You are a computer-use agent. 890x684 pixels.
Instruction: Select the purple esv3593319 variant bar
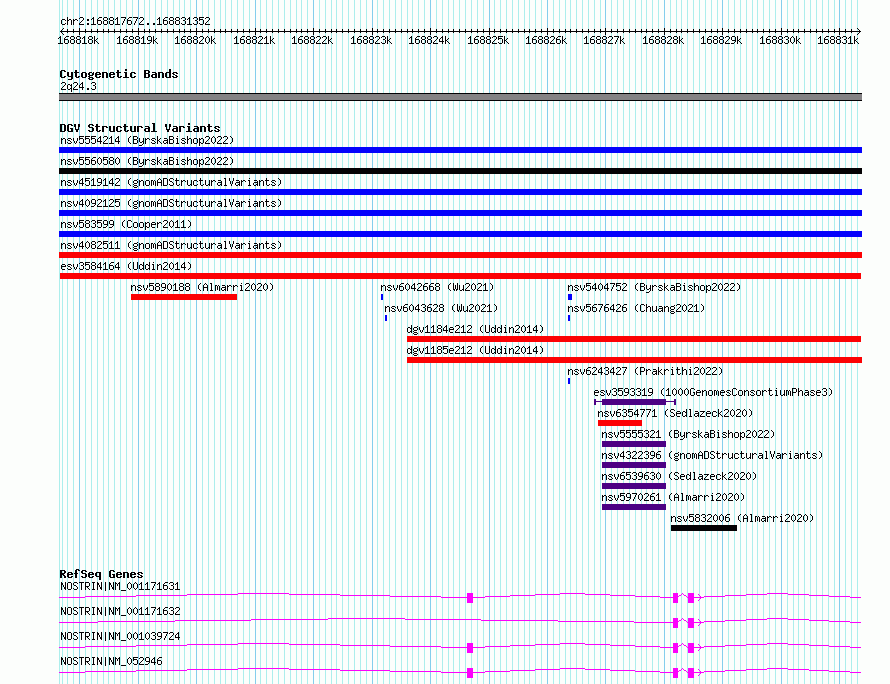(x=634, y=402)
